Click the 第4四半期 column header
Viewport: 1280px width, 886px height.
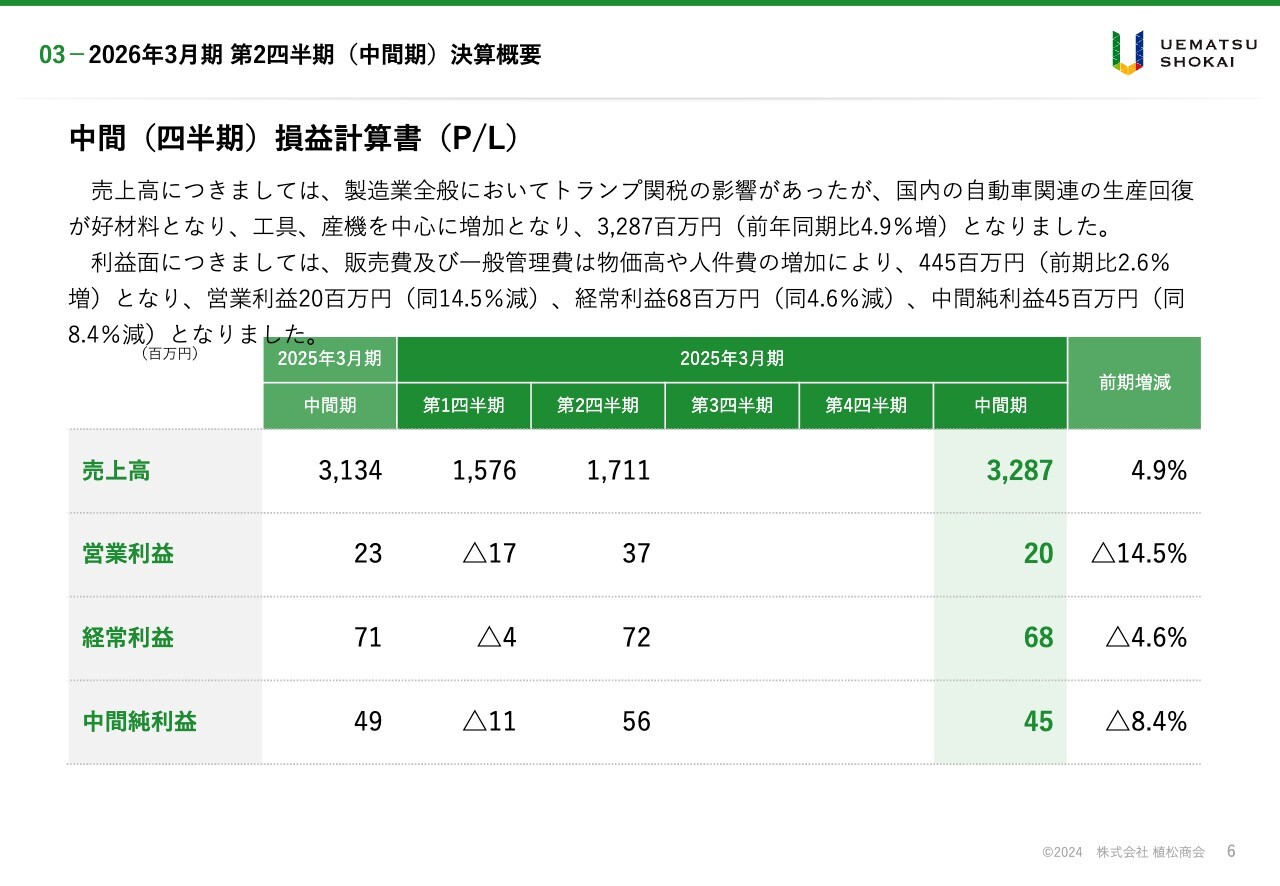[866, 406]
